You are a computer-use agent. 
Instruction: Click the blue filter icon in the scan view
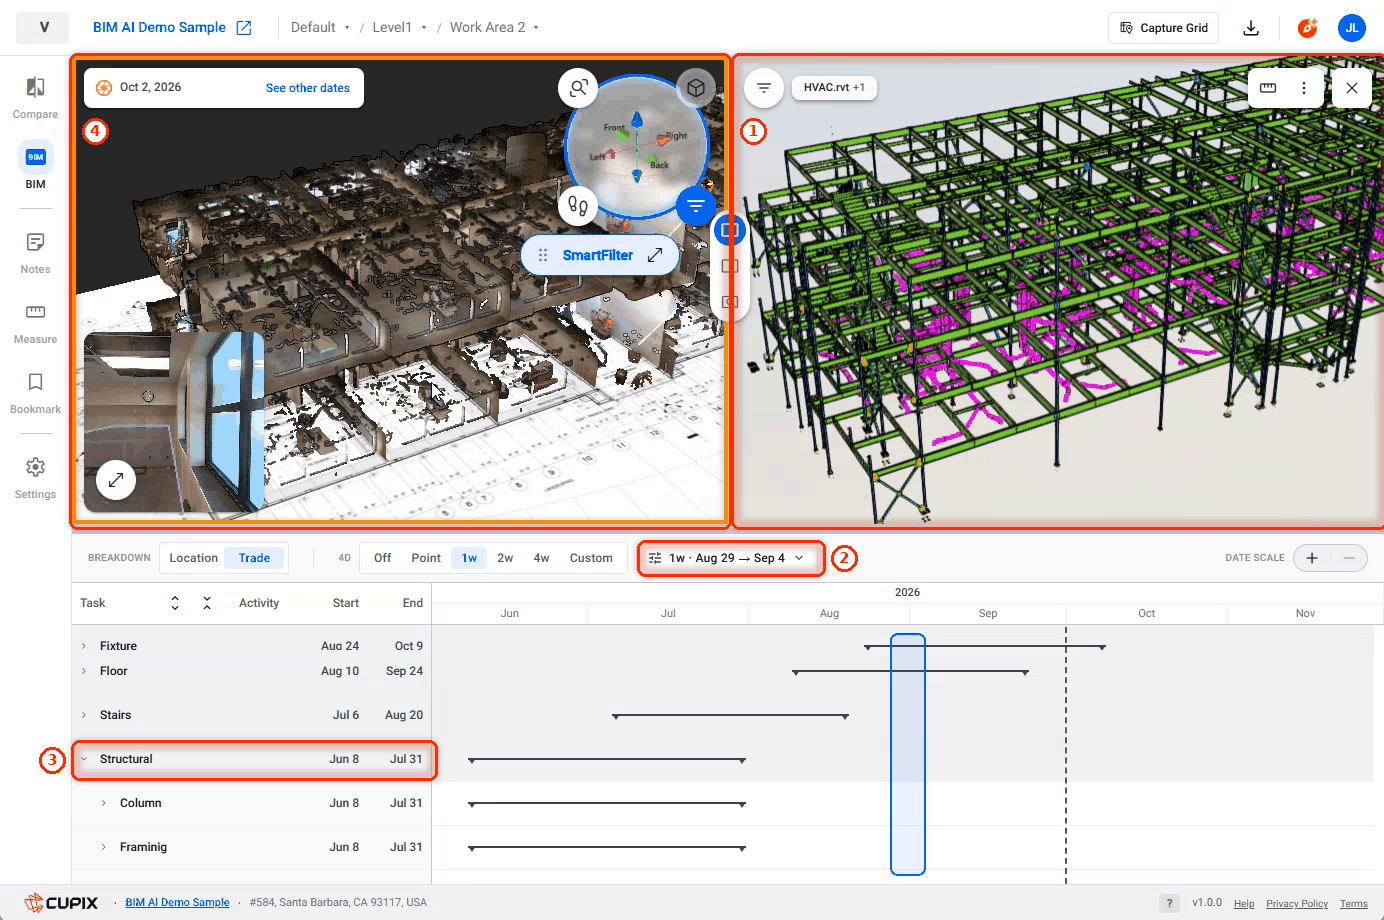coord(696,206)
